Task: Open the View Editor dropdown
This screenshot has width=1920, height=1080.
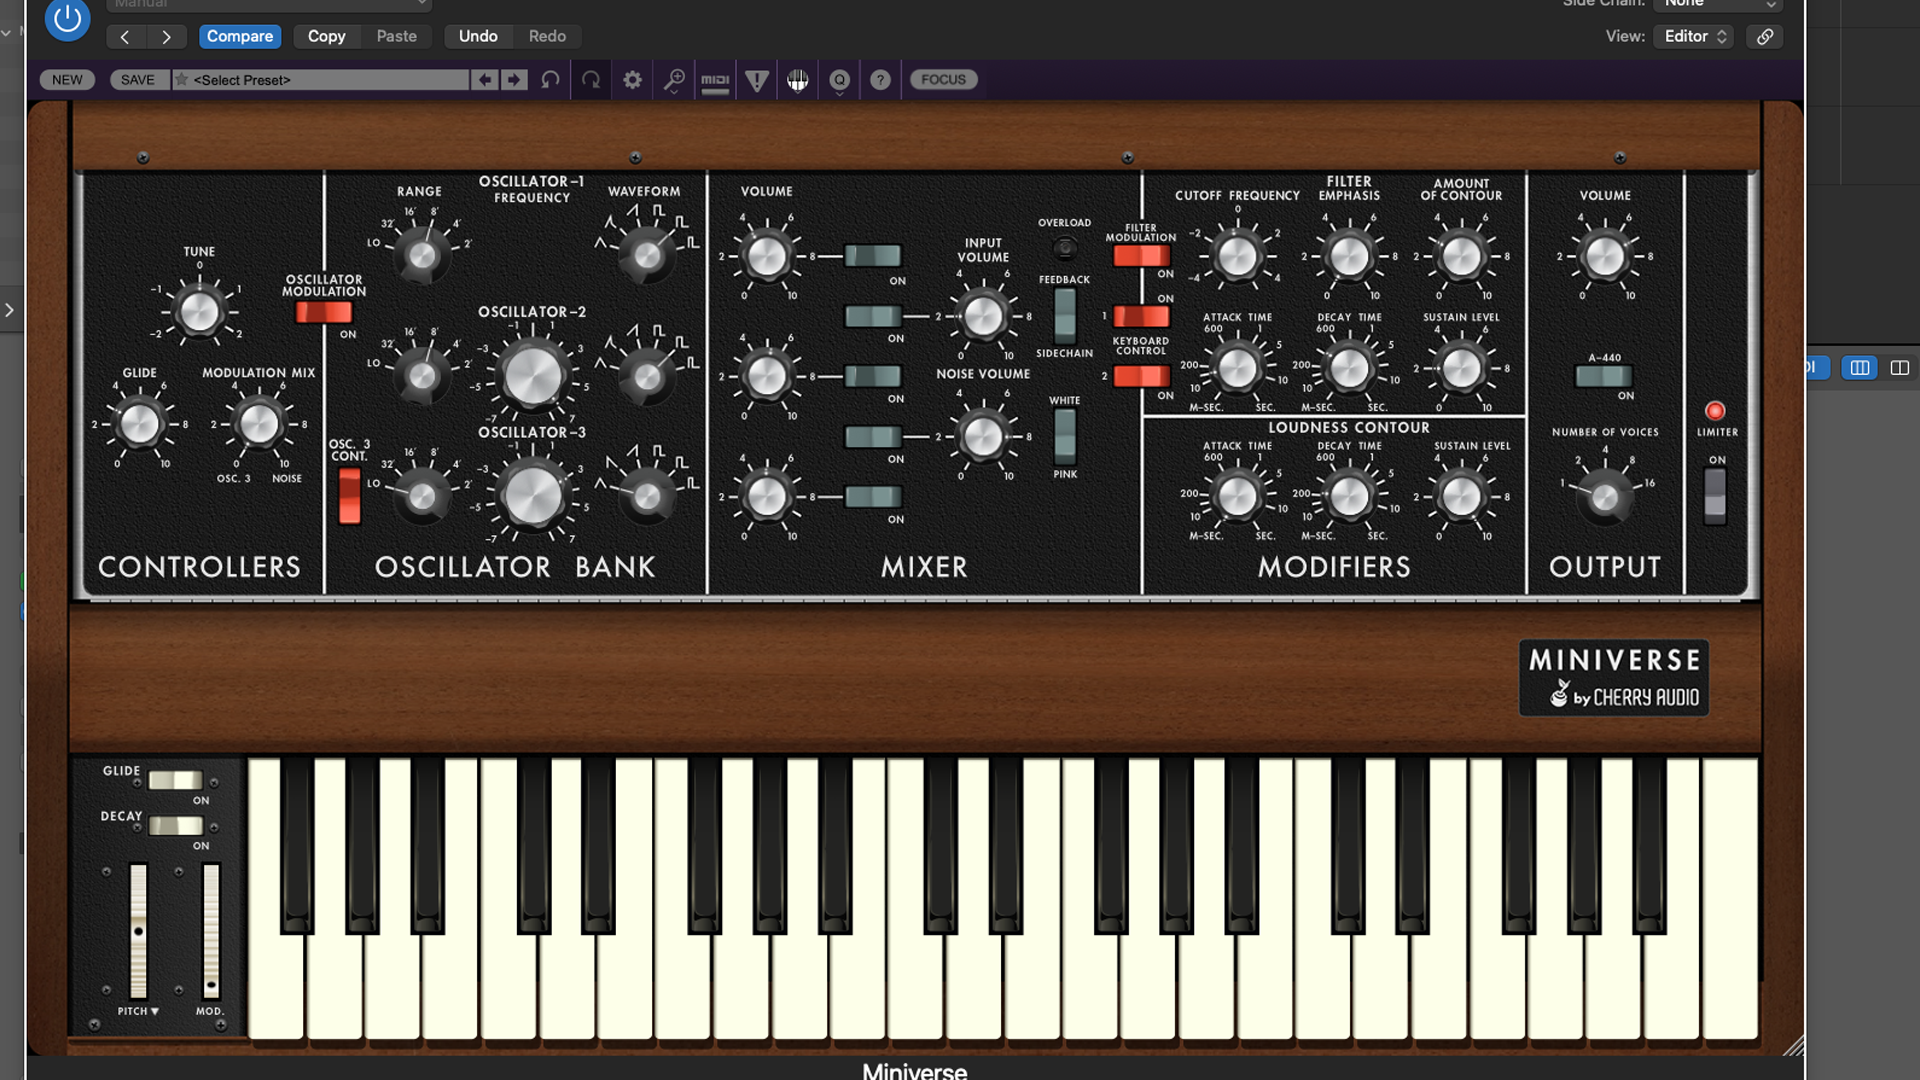Action: [1695, 36]
